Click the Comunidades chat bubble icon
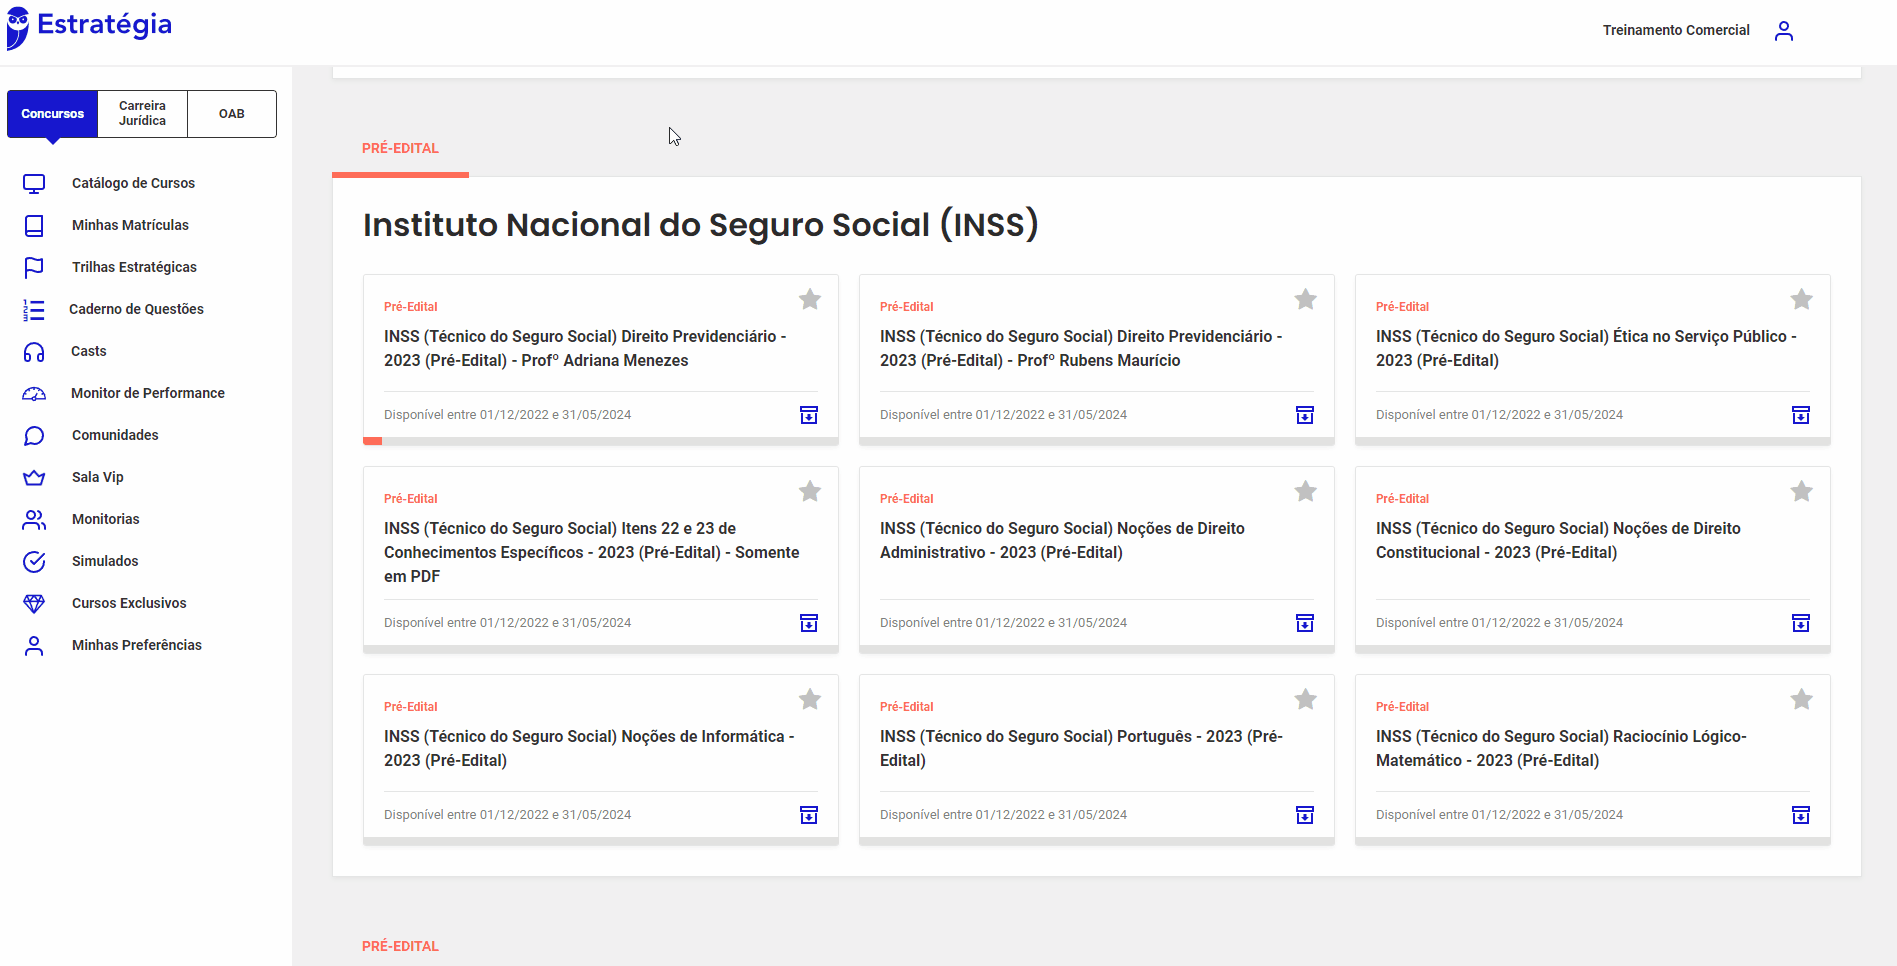 (x=34, y=435)
